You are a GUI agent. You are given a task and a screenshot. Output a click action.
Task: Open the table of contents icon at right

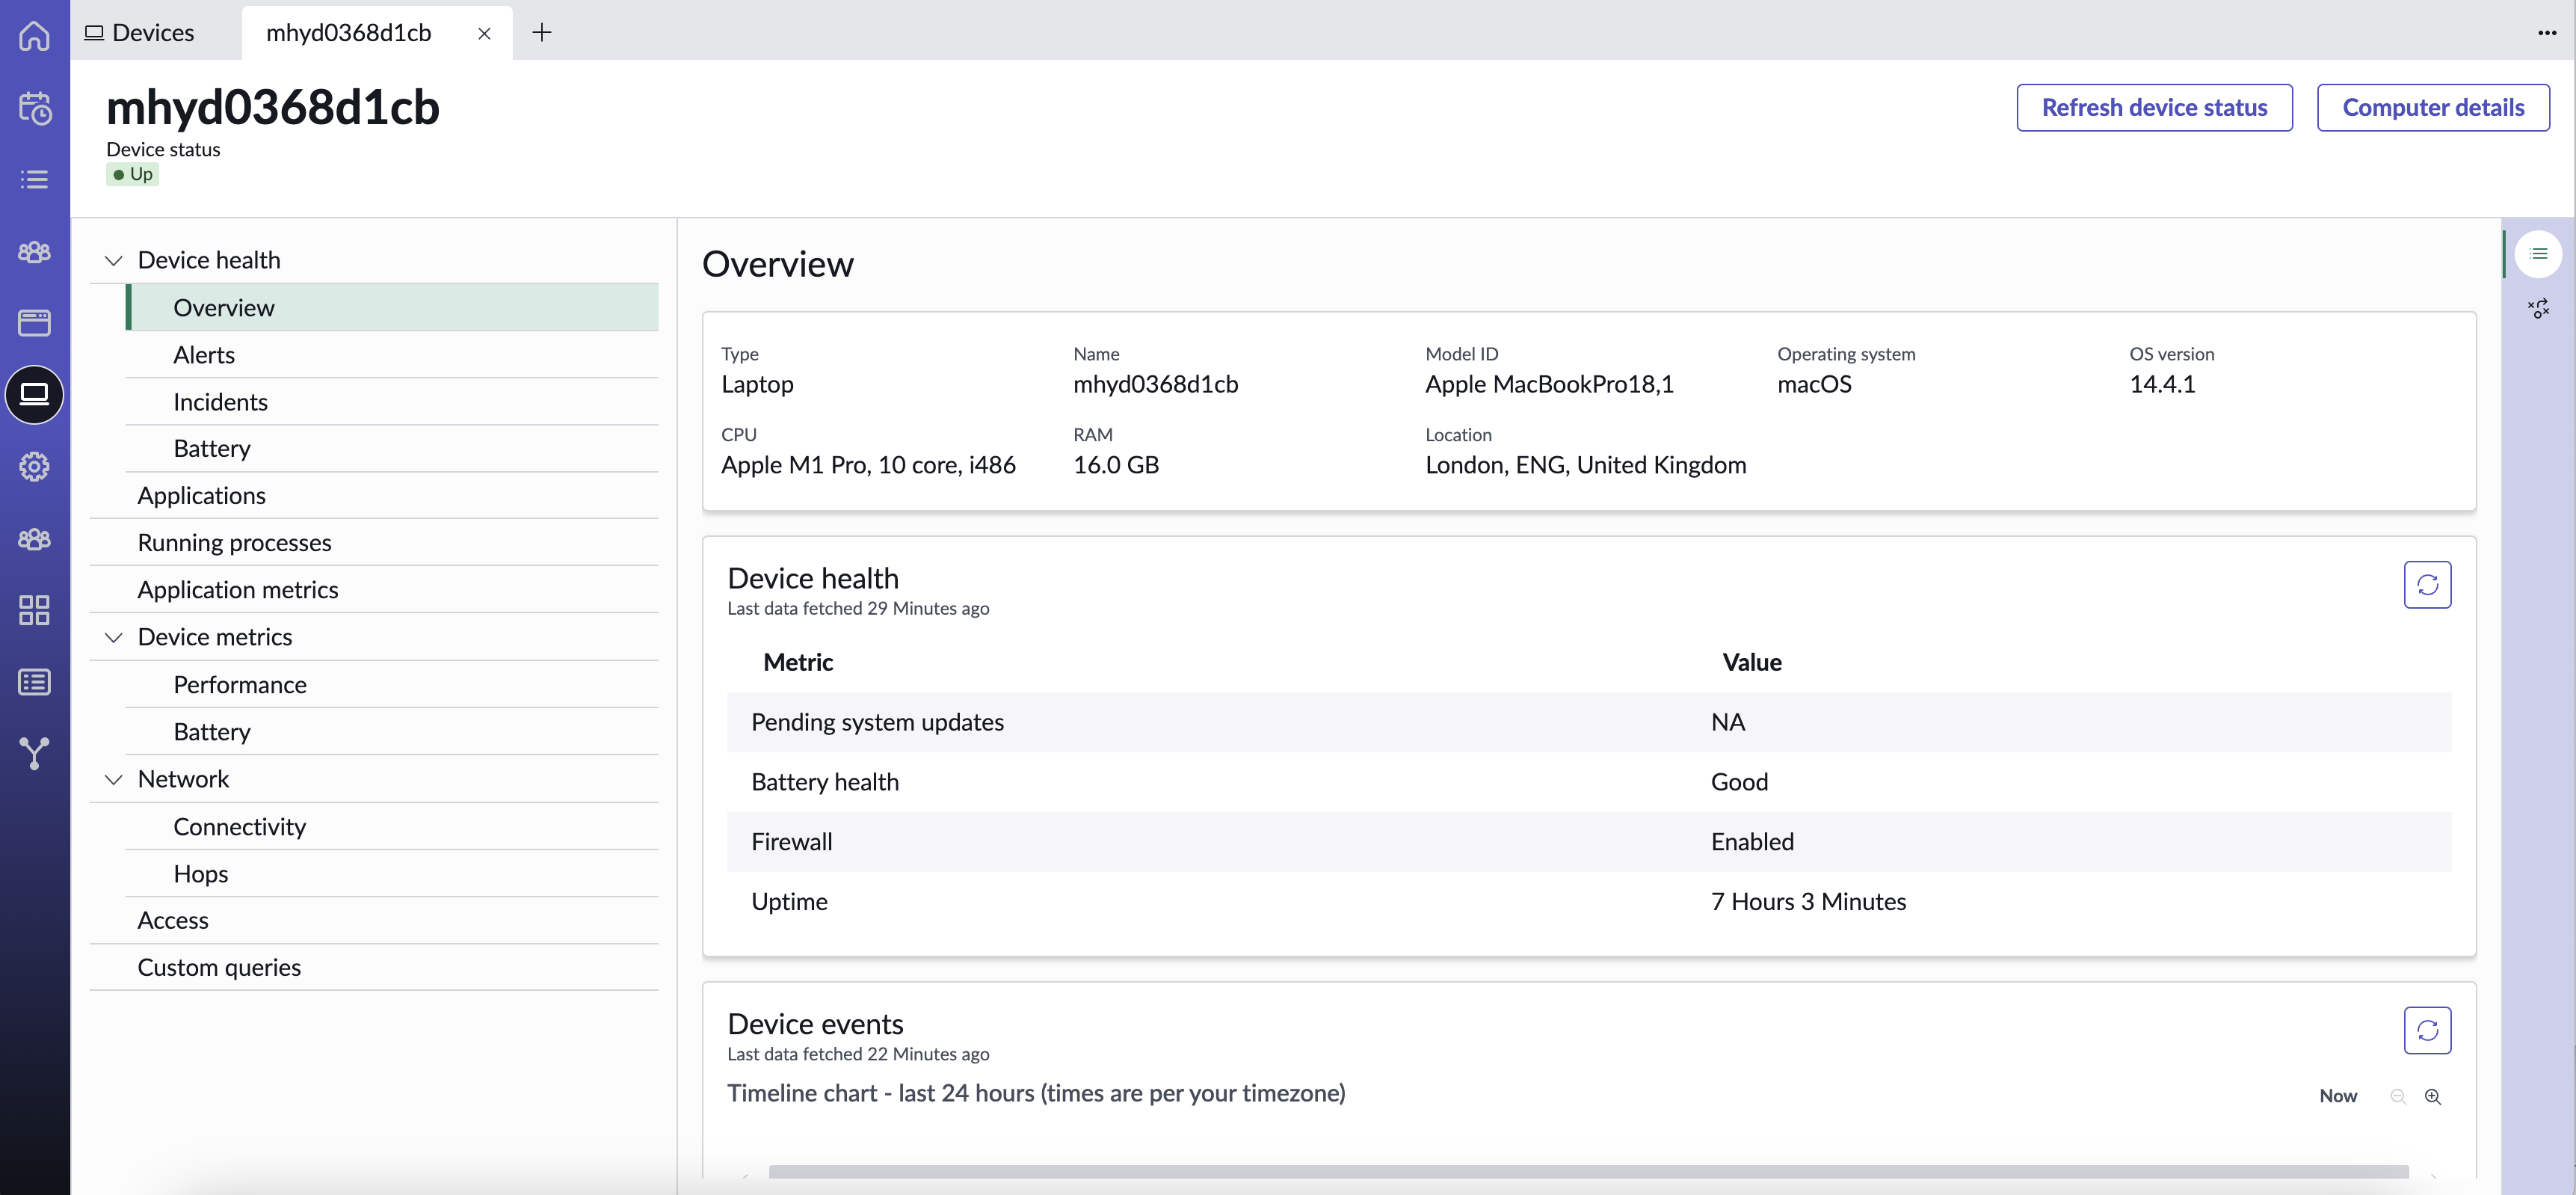(2538, 254)
